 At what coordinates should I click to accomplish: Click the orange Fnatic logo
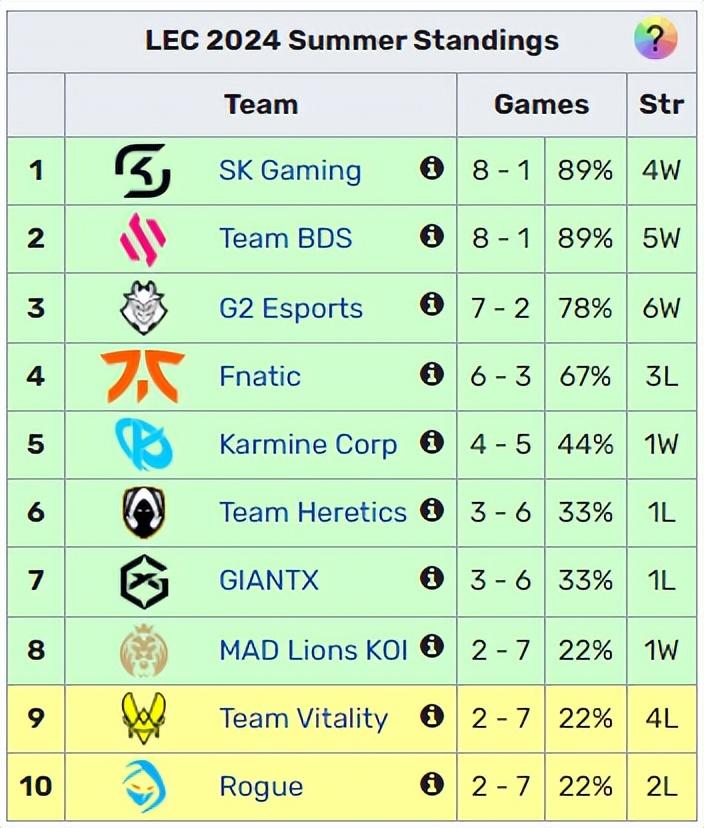pyautogui.click(x=143, y=376)
